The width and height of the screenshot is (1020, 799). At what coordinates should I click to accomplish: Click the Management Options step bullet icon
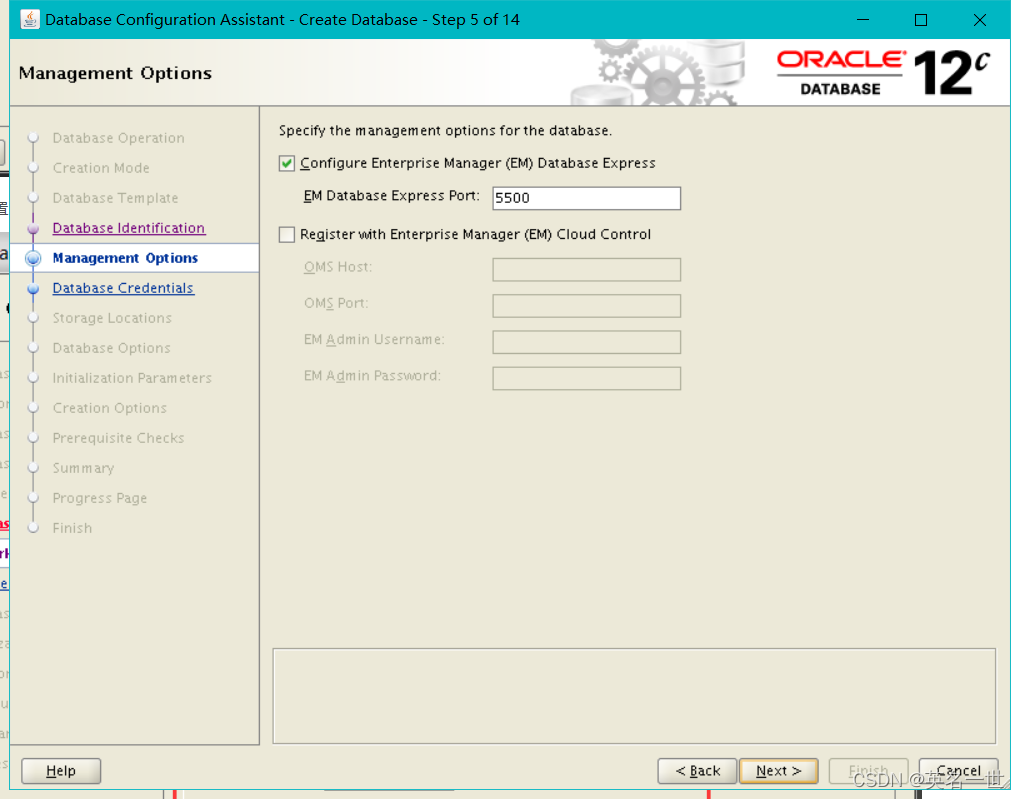(x=33, y=258)
